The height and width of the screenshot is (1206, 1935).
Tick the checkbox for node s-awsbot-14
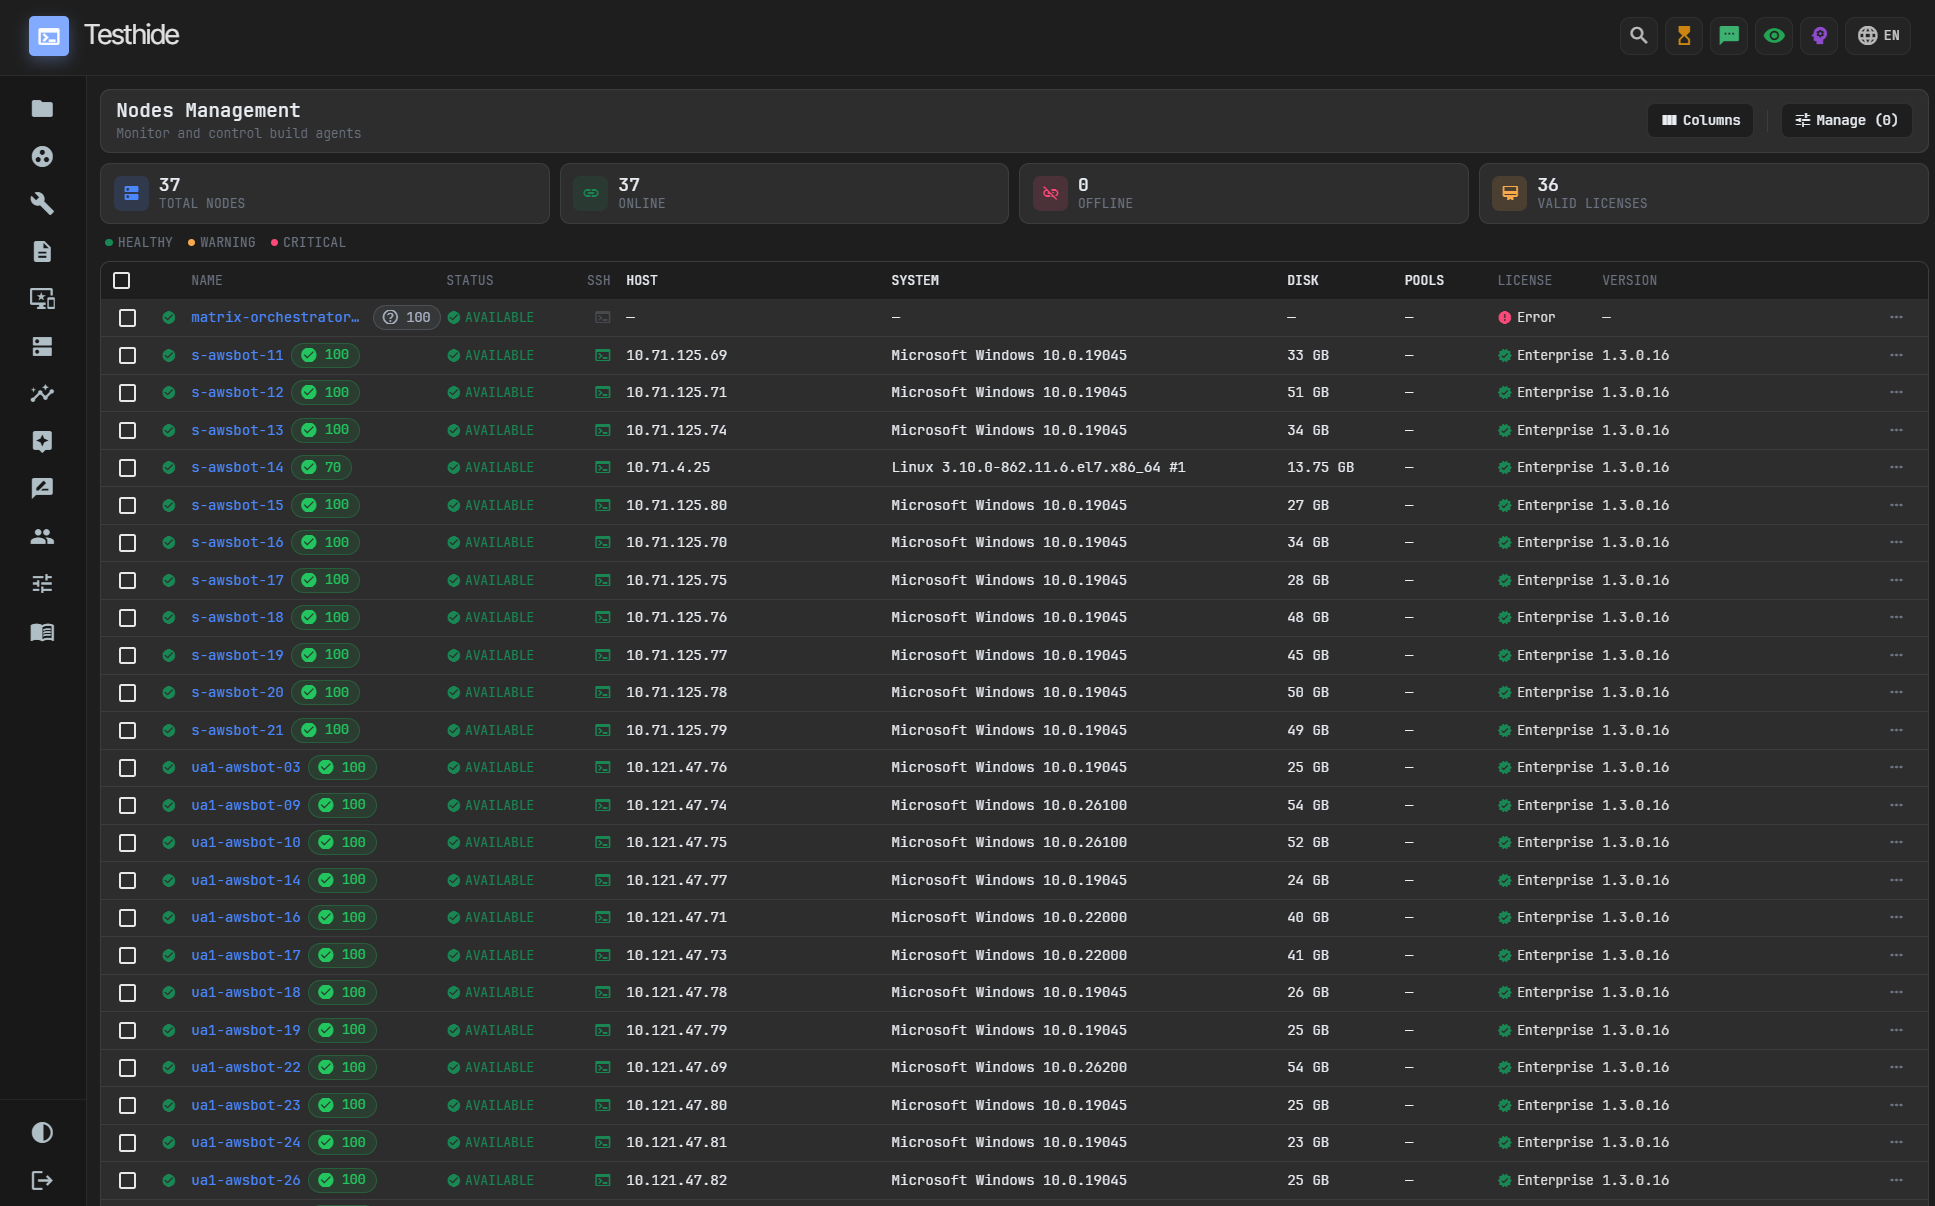click(127, 467)
